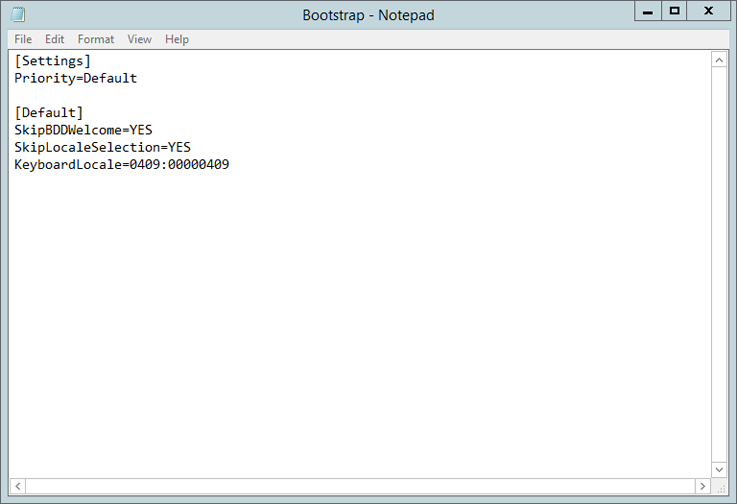Open the View menu
The width and height of the screenshot is (737, 504).
(139, 39)
